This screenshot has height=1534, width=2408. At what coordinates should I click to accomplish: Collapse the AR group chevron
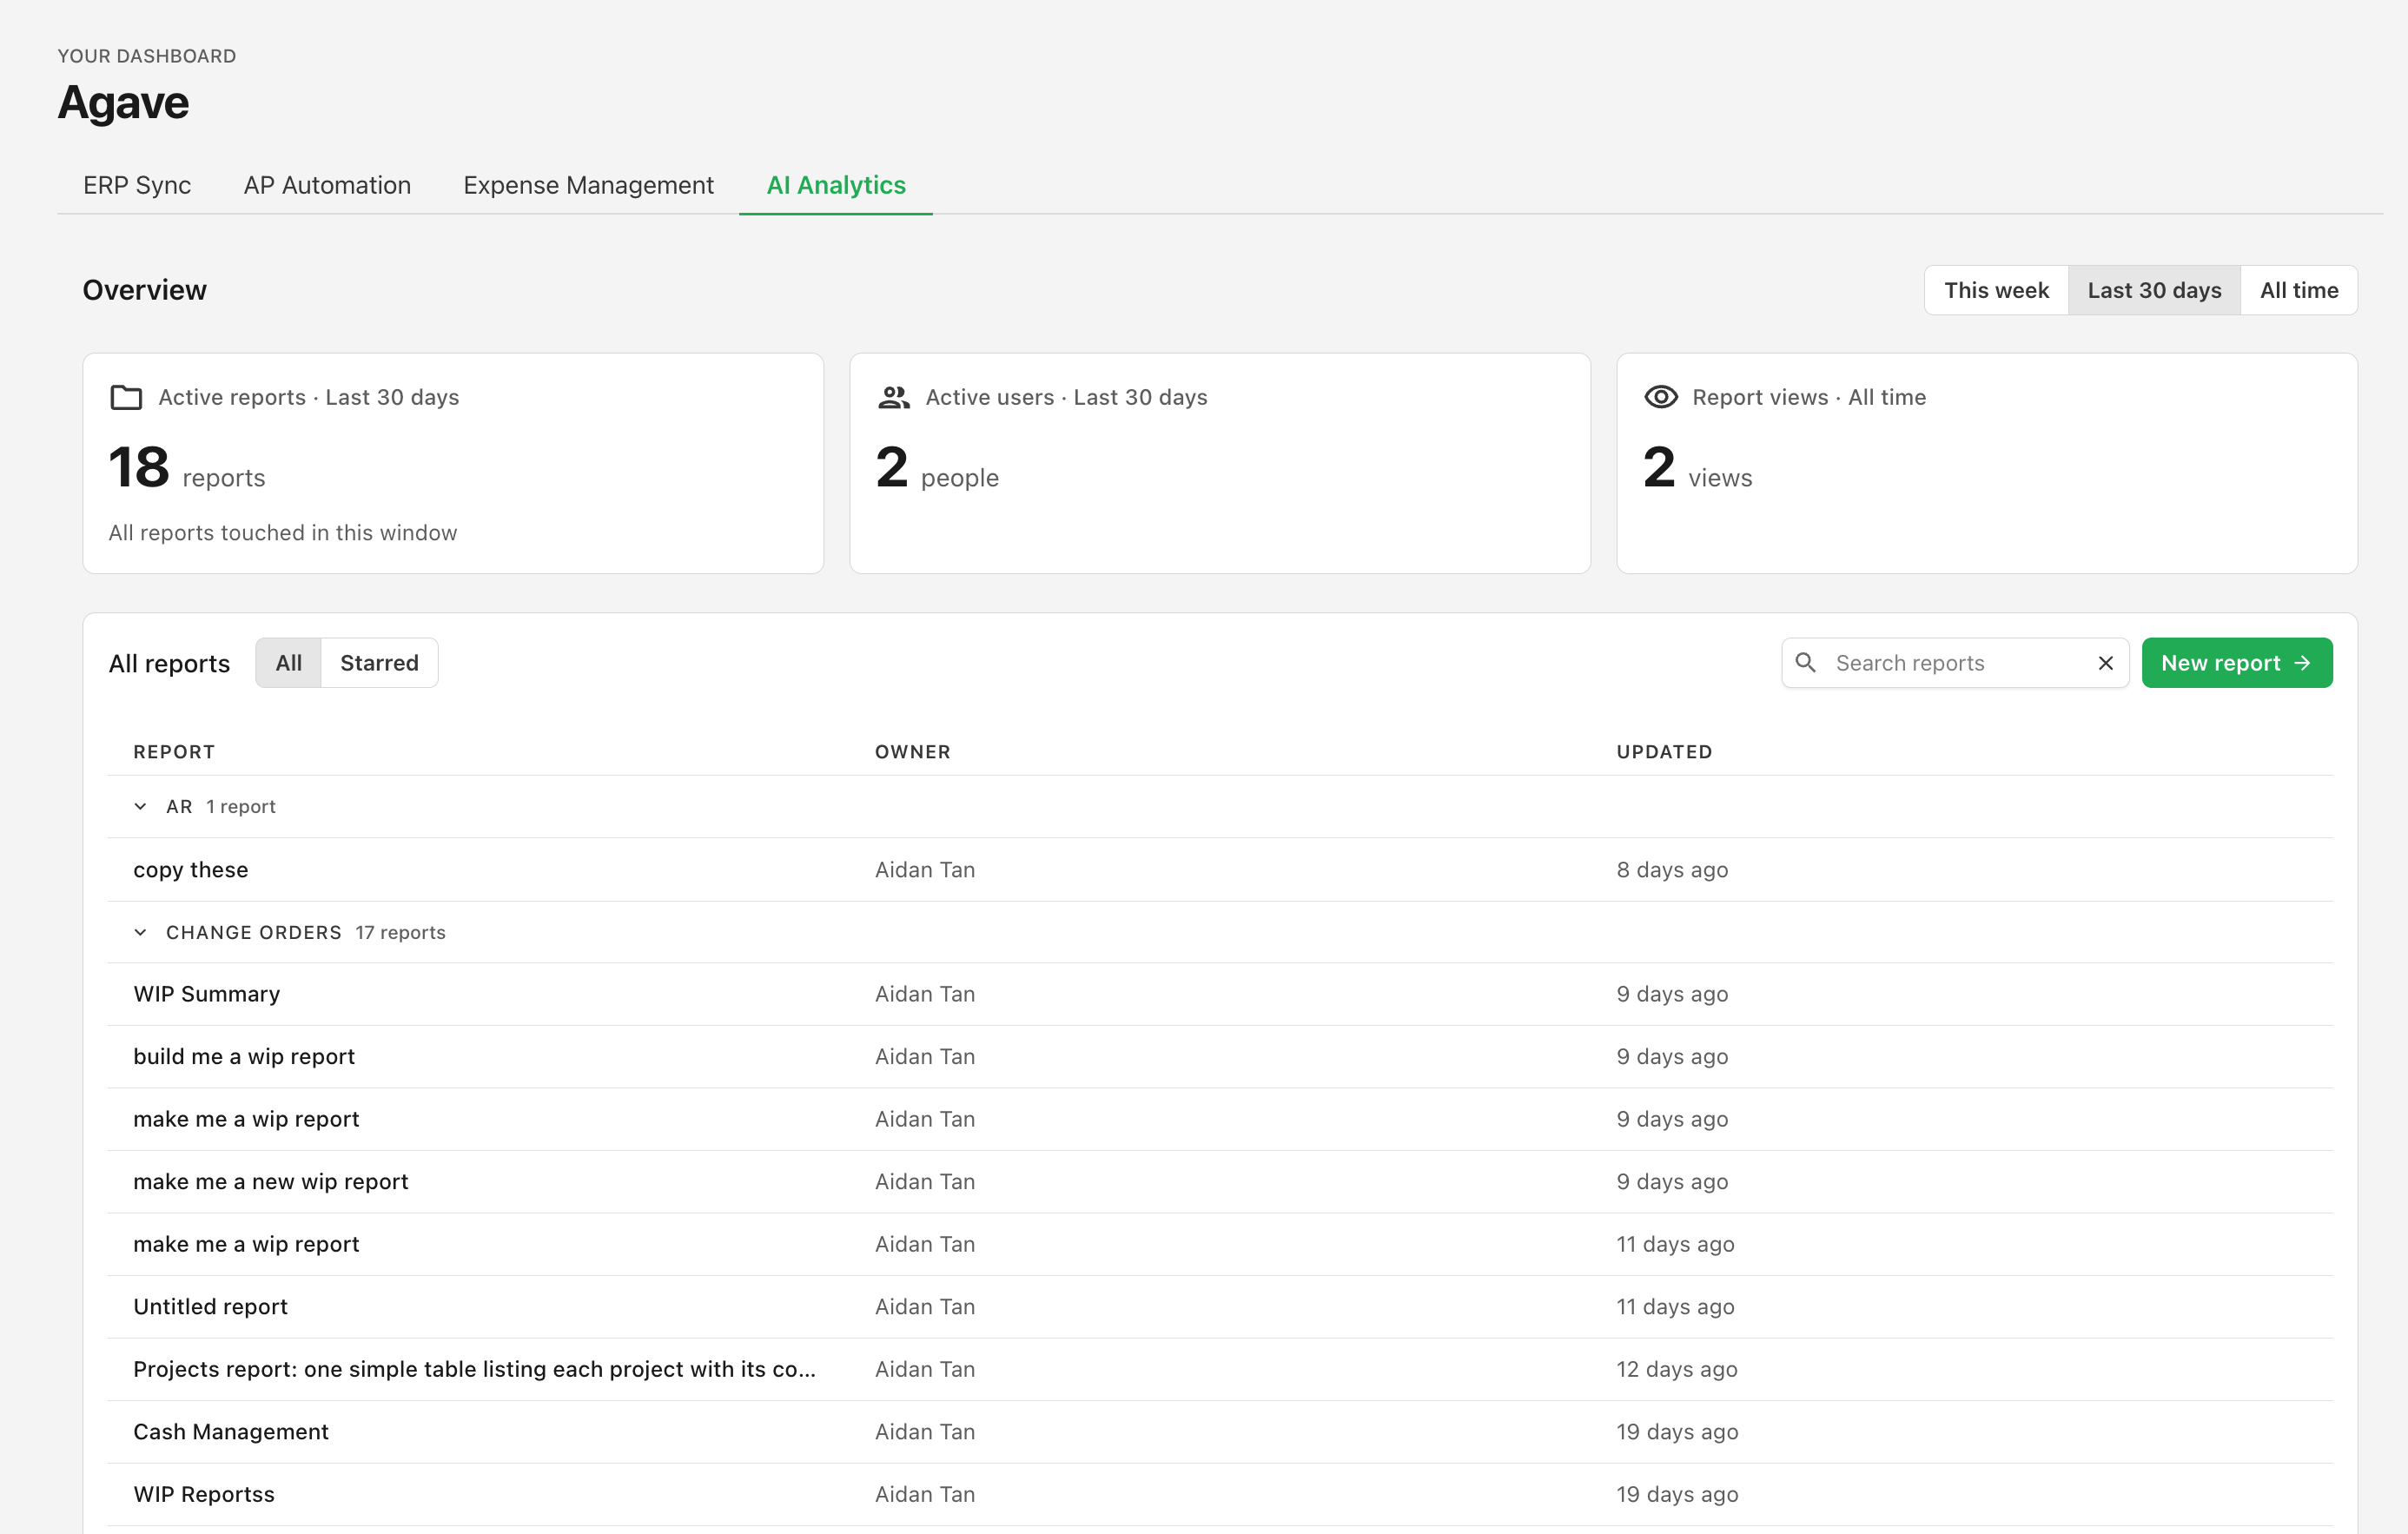click(140, 806)
